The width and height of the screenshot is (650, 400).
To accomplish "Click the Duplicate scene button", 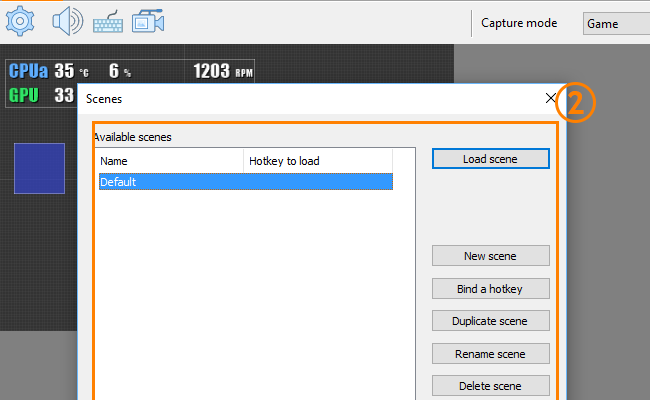I will pyautogui.click(x=490, y=321).
